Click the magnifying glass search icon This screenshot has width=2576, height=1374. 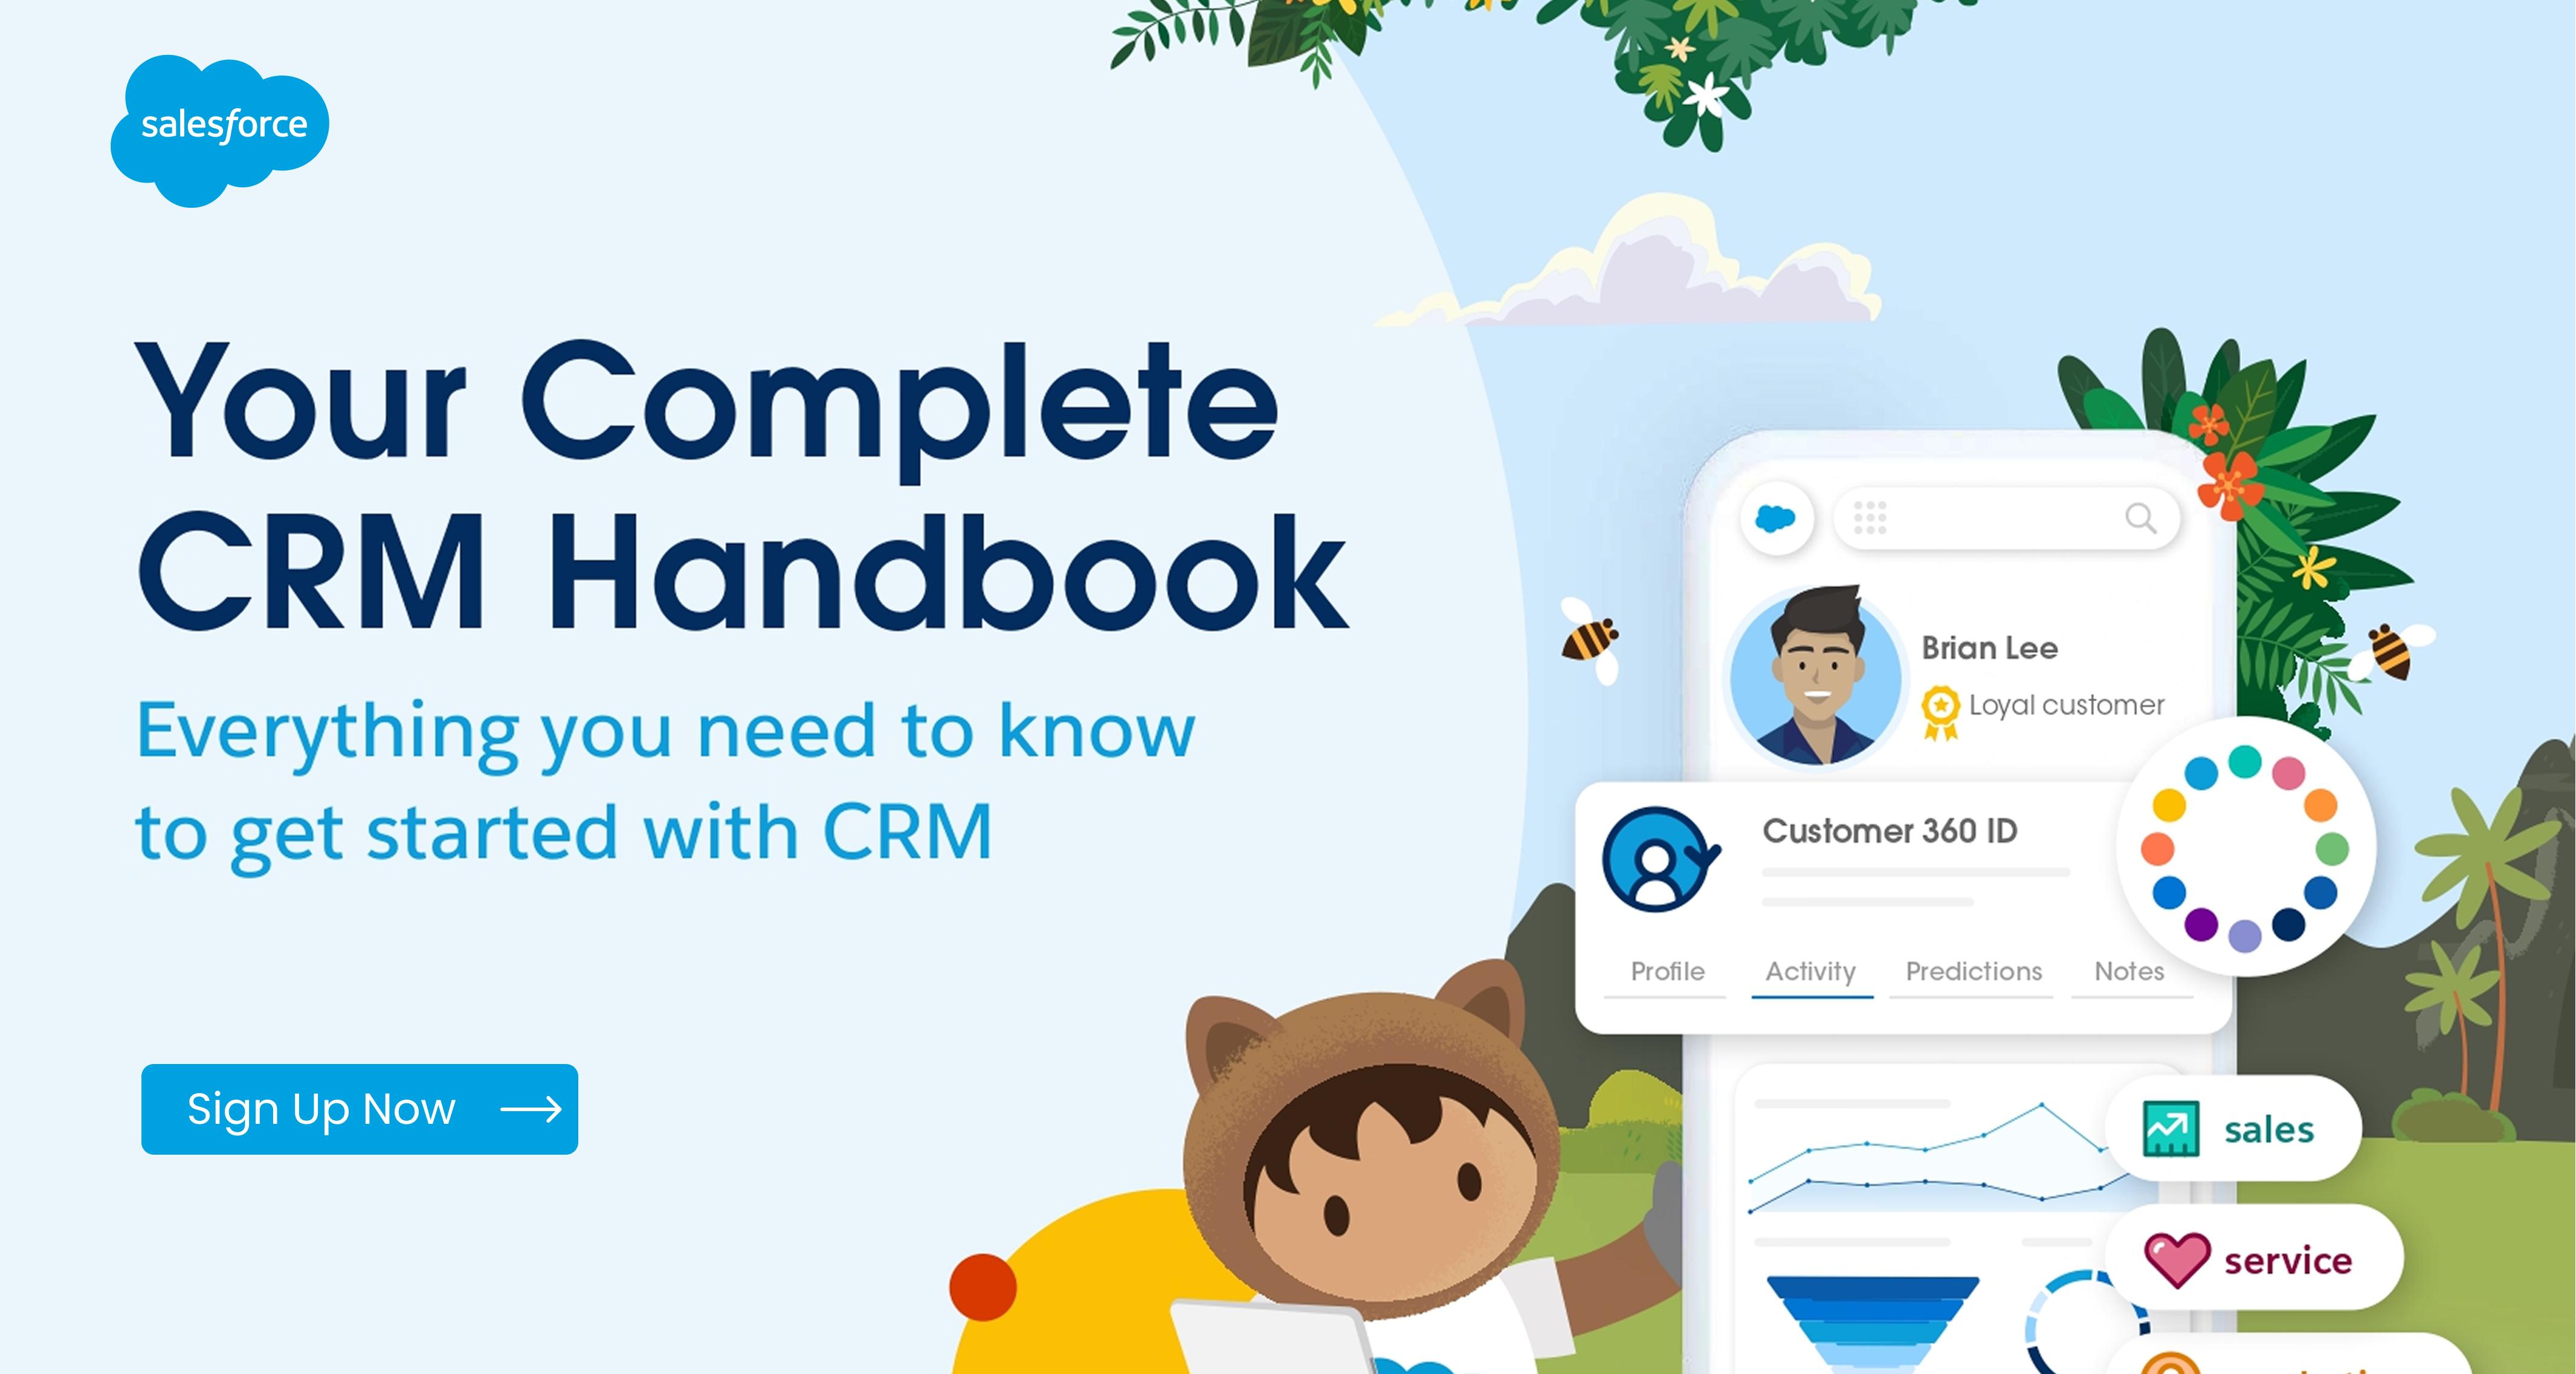2140,518
